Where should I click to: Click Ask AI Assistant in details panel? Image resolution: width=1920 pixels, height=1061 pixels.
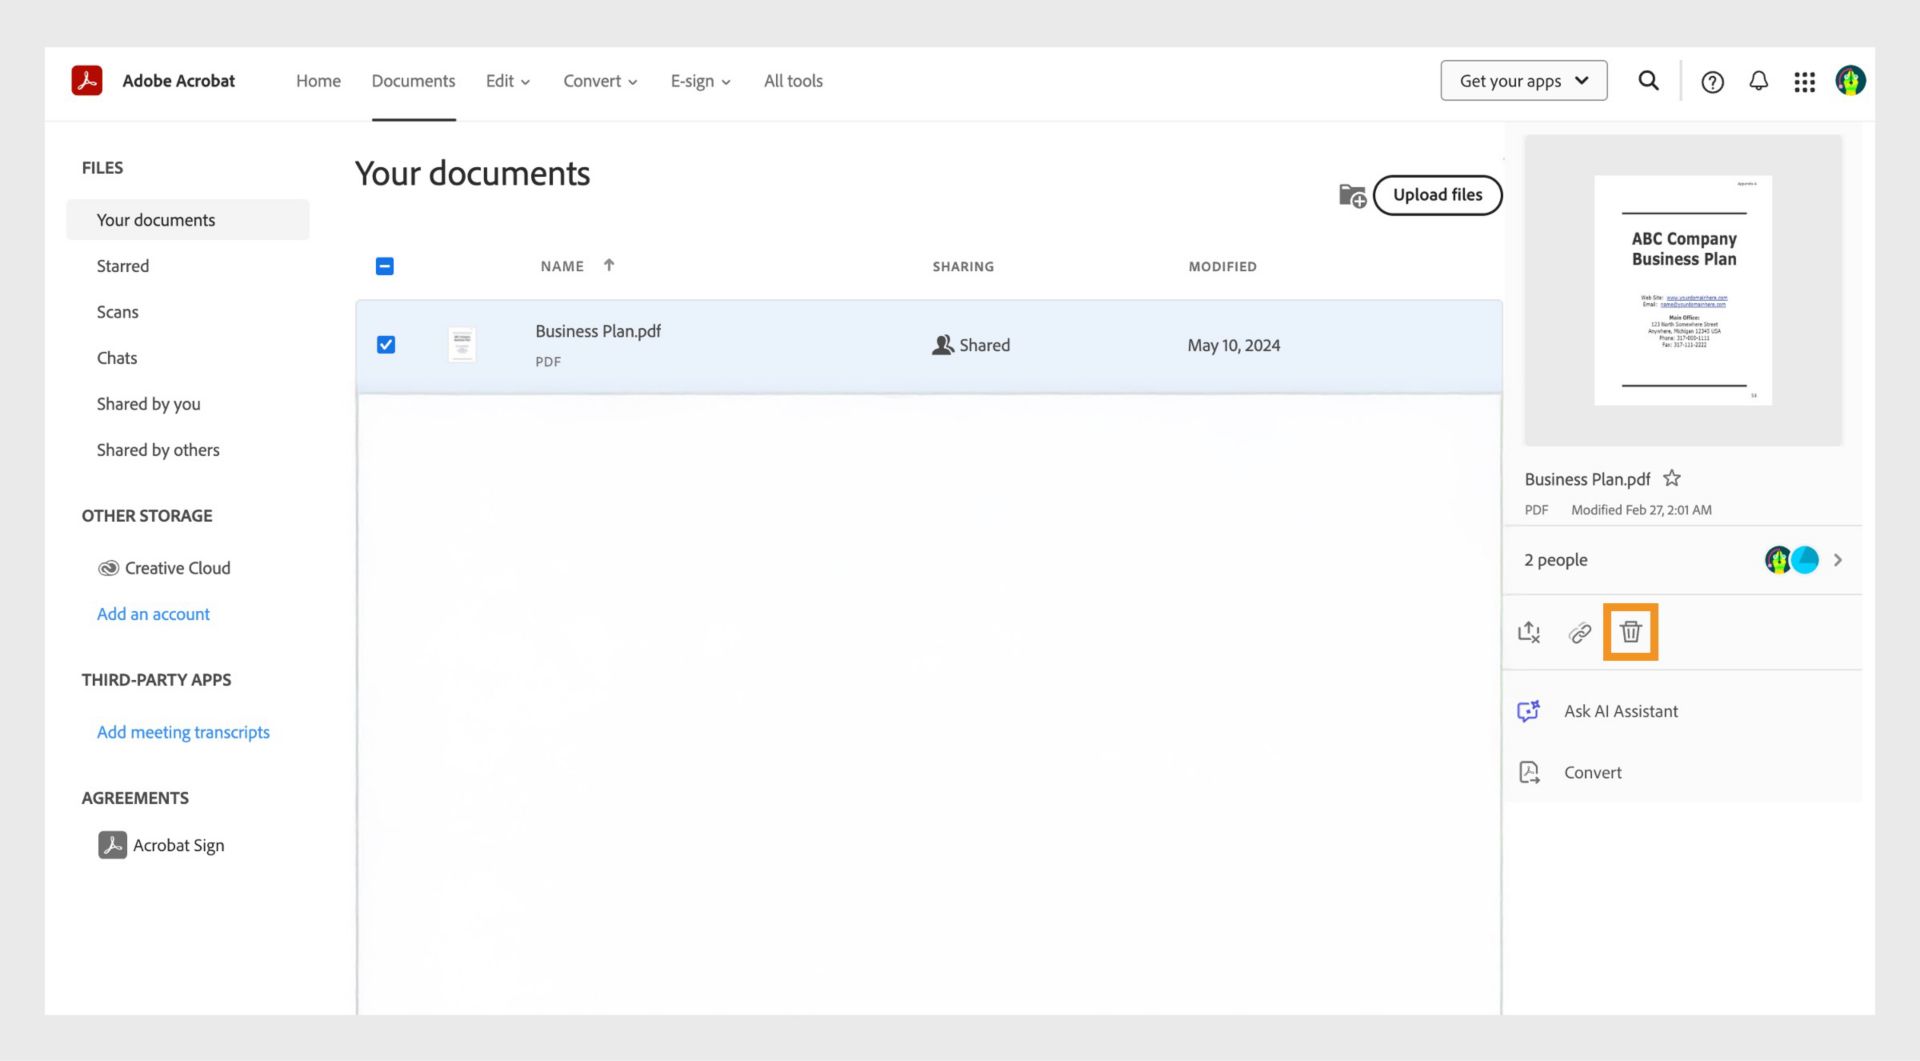pyautogui.click(x=1621, y=711)
